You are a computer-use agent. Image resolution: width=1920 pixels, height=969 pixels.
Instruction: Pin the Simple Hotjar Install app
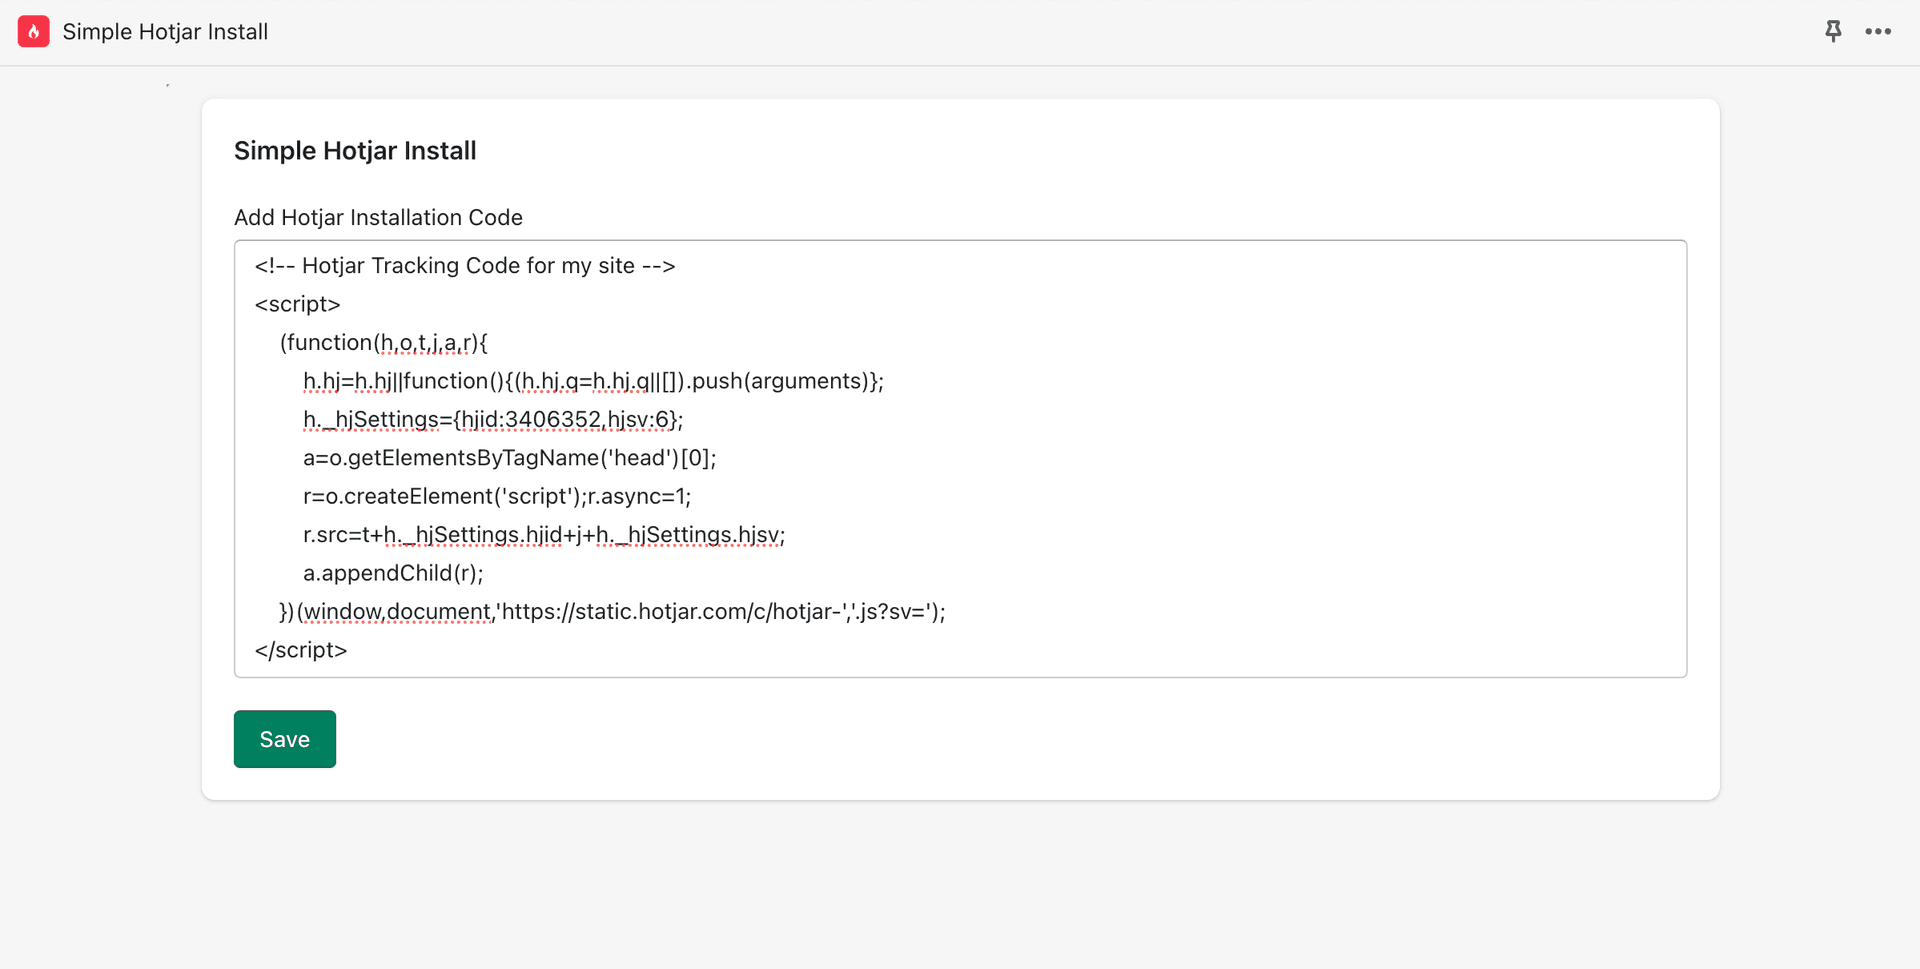(x=1833, y=32)
